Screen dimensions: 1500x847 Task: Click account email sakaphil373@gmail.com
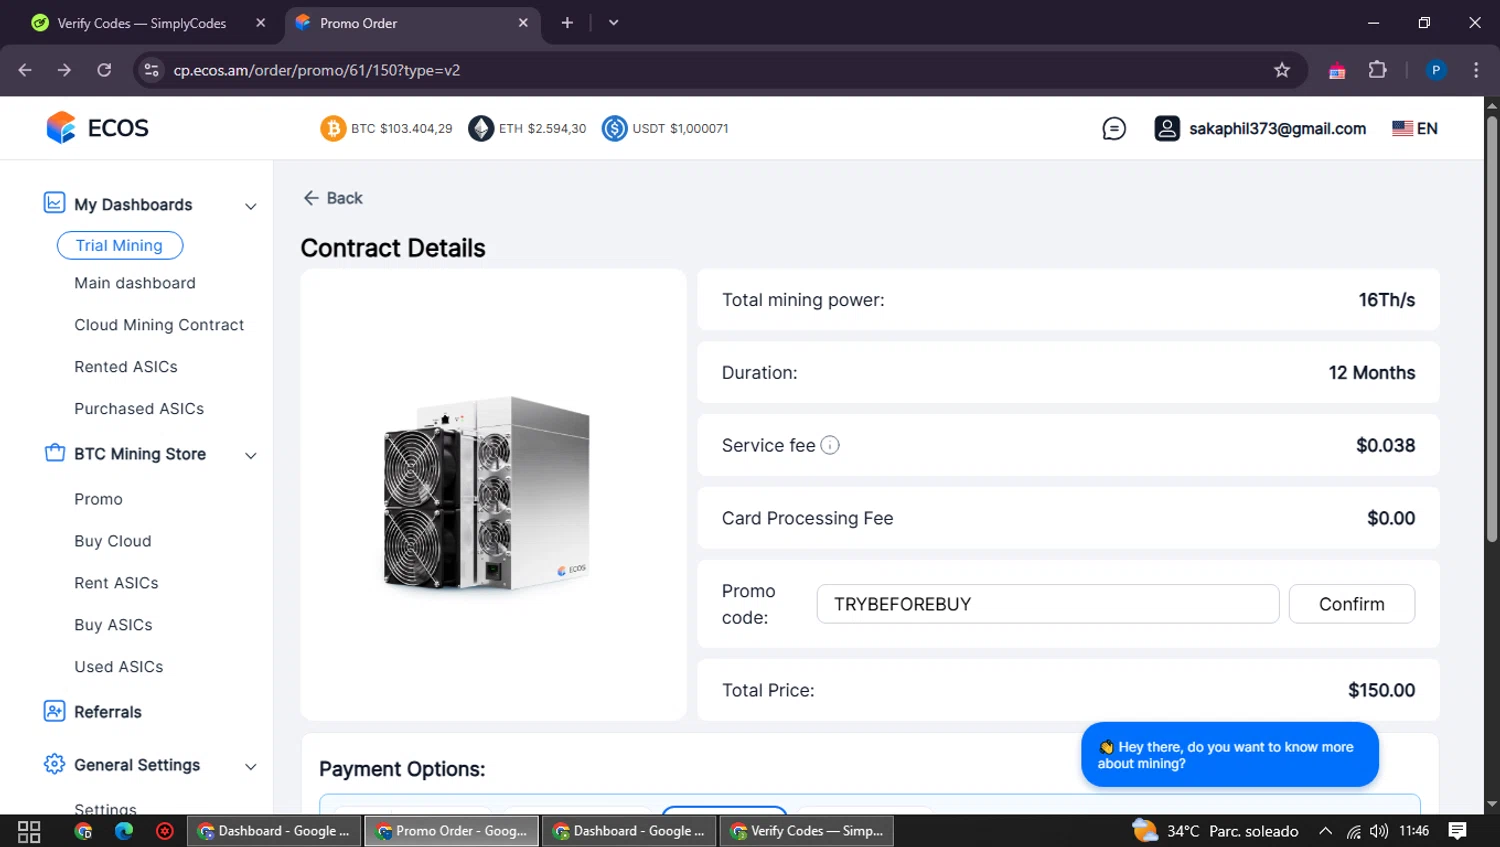1277,128
